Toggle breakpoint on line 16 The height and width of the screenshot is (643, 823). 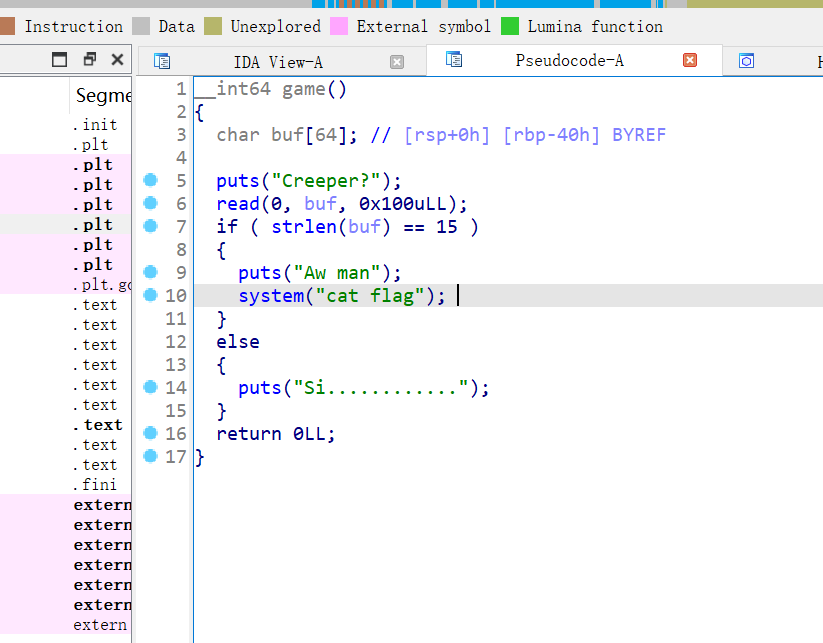tap(151, 433)
